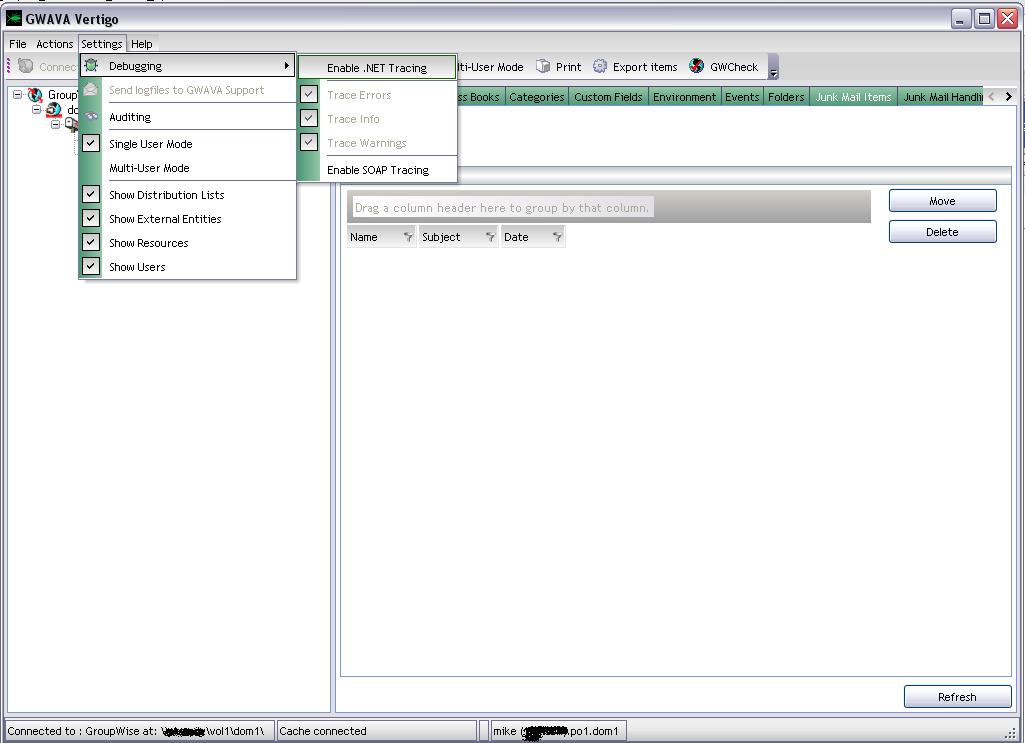
Task: Click the Auditing glasses icon
Action: [x=91, y=117]
